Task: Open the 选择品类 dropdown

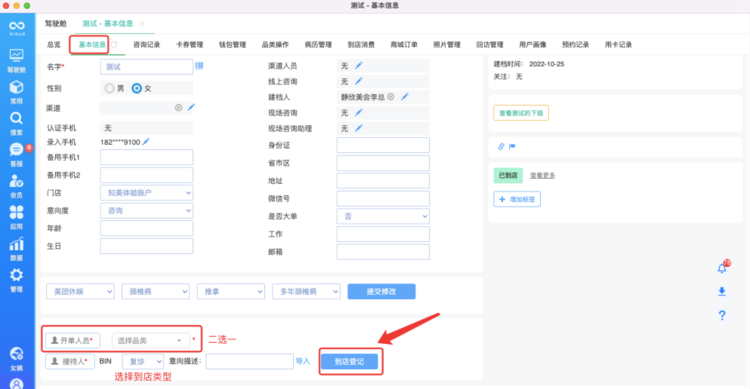Action: coord(151,340)
